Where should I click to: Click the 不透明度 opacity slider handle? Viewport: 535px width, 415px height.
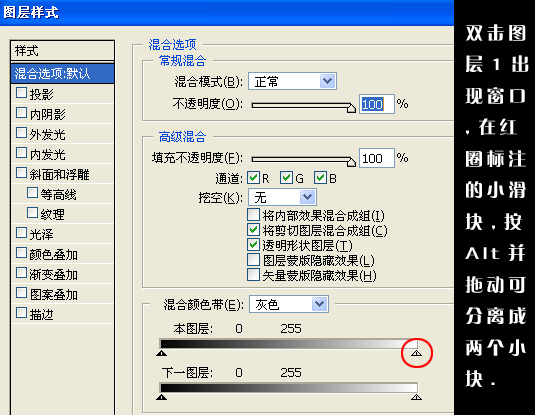(x=351, y=108)
